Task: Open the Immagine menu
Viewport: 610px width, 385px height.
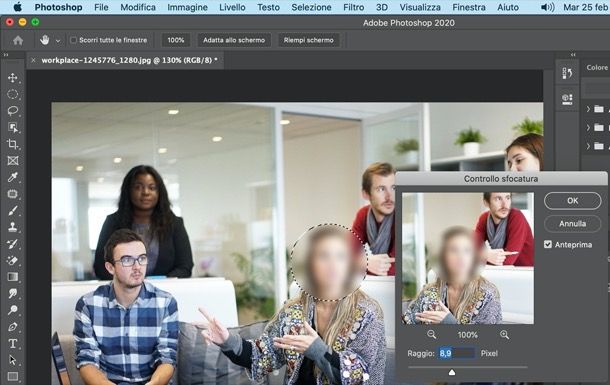Action: pyautogui.click(x=188, y=7)
